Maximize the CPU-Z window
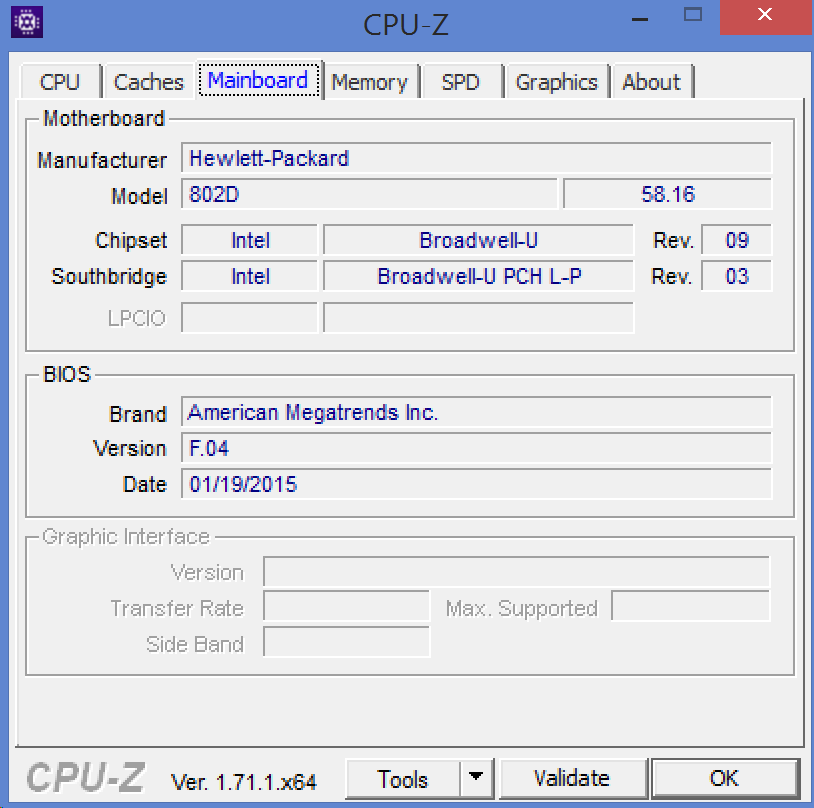 [x=693, y=16]
